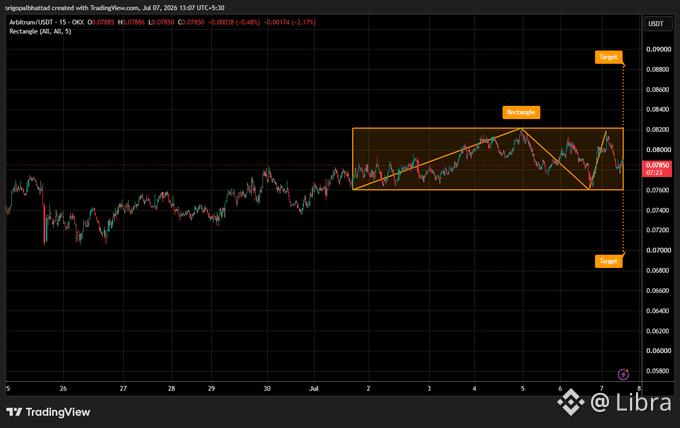Click the srigopalbhattad created with TradingView.com header
This screenshot has width=680, height=428.
tap(115, 8)
